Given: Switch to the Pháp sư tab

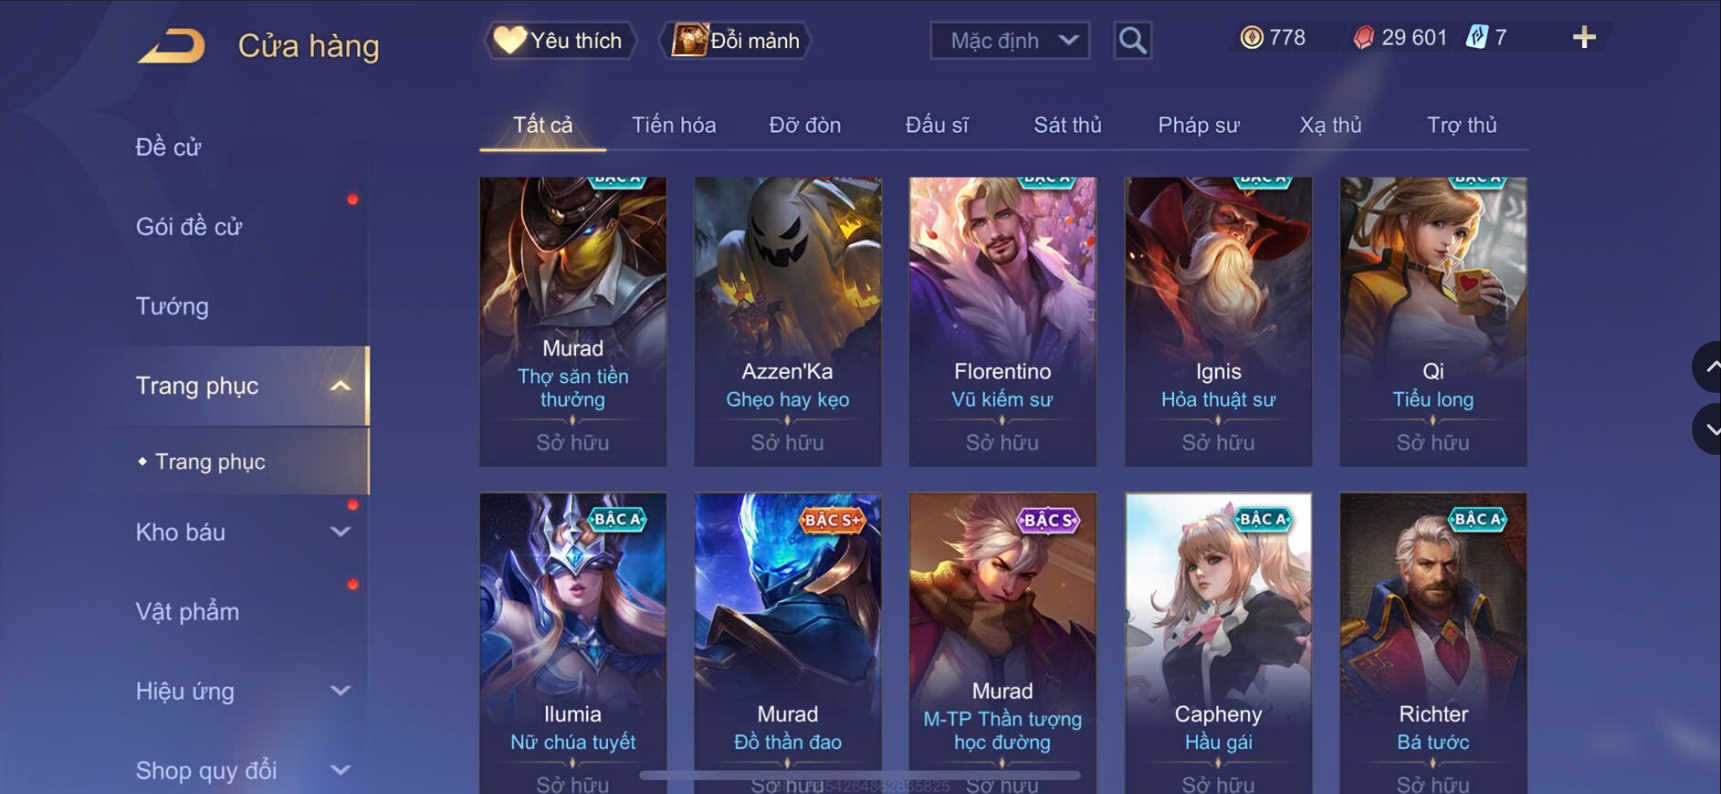Looking at the screenshot, I should (x=1198, y=125).
